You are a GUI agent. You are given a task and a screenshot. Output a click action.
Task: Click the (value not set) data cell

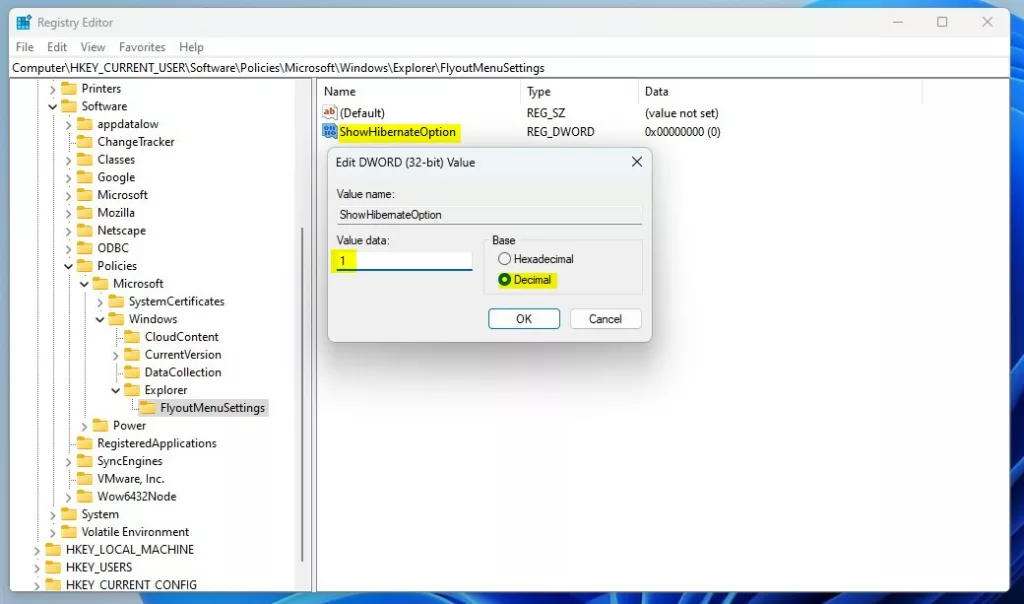click(682, 113)
